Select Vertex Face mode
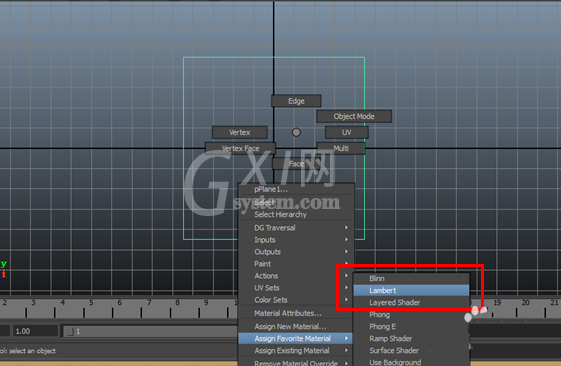561x366 pixels. click(x=240, y=148)
